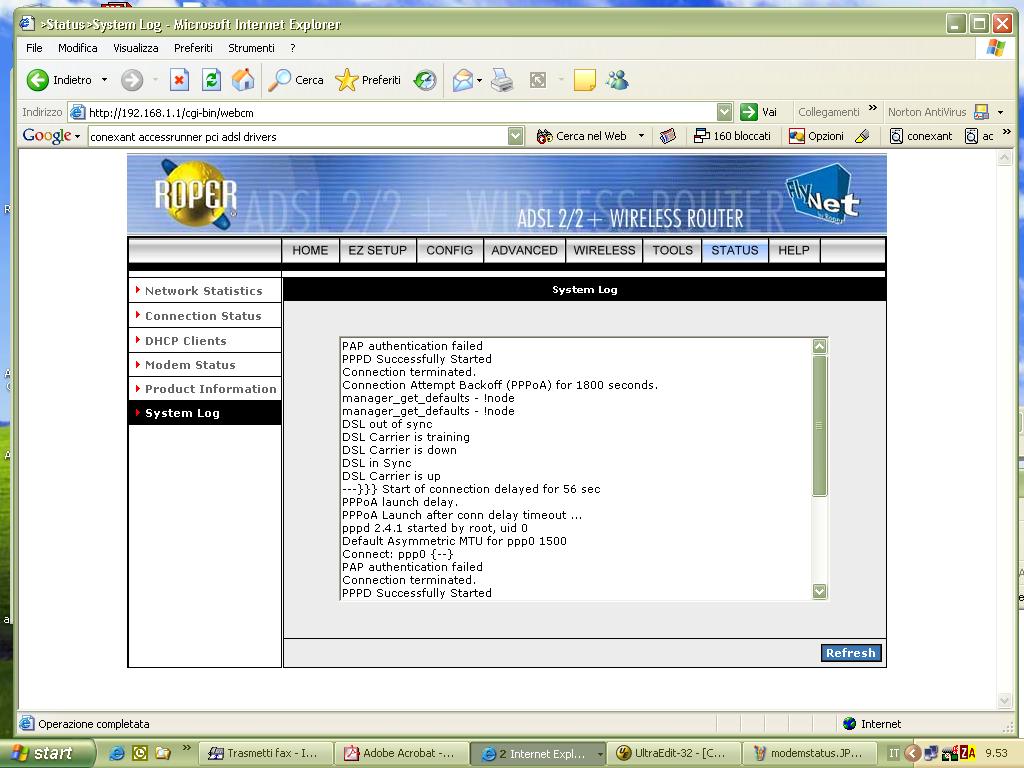Expand the Indietro back history arrow
Viewport: 1024px width, 768px height.
click(x=104, y=80)
